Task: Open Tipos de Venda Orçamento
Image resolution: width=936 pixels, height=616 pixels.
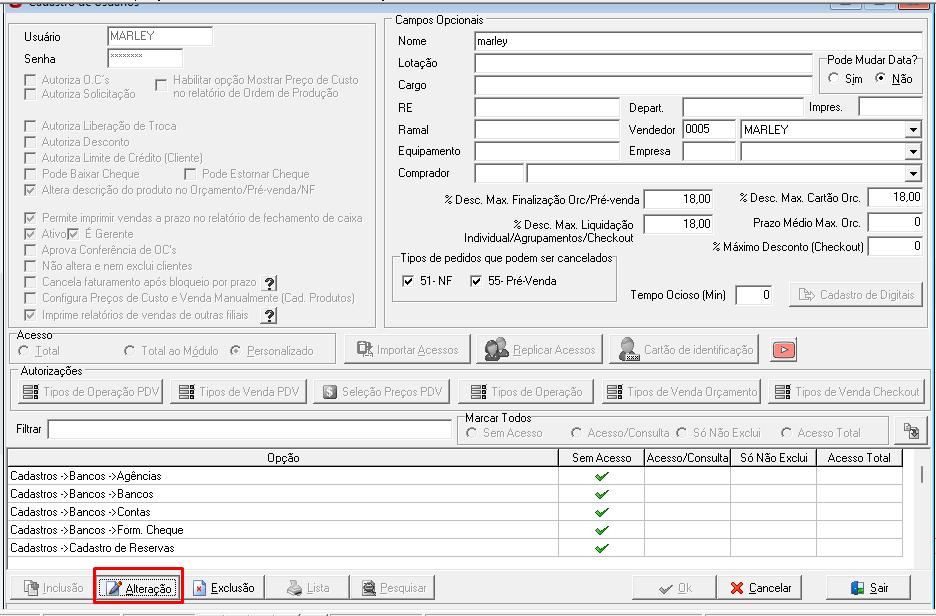Action: (x=681, y=392)
